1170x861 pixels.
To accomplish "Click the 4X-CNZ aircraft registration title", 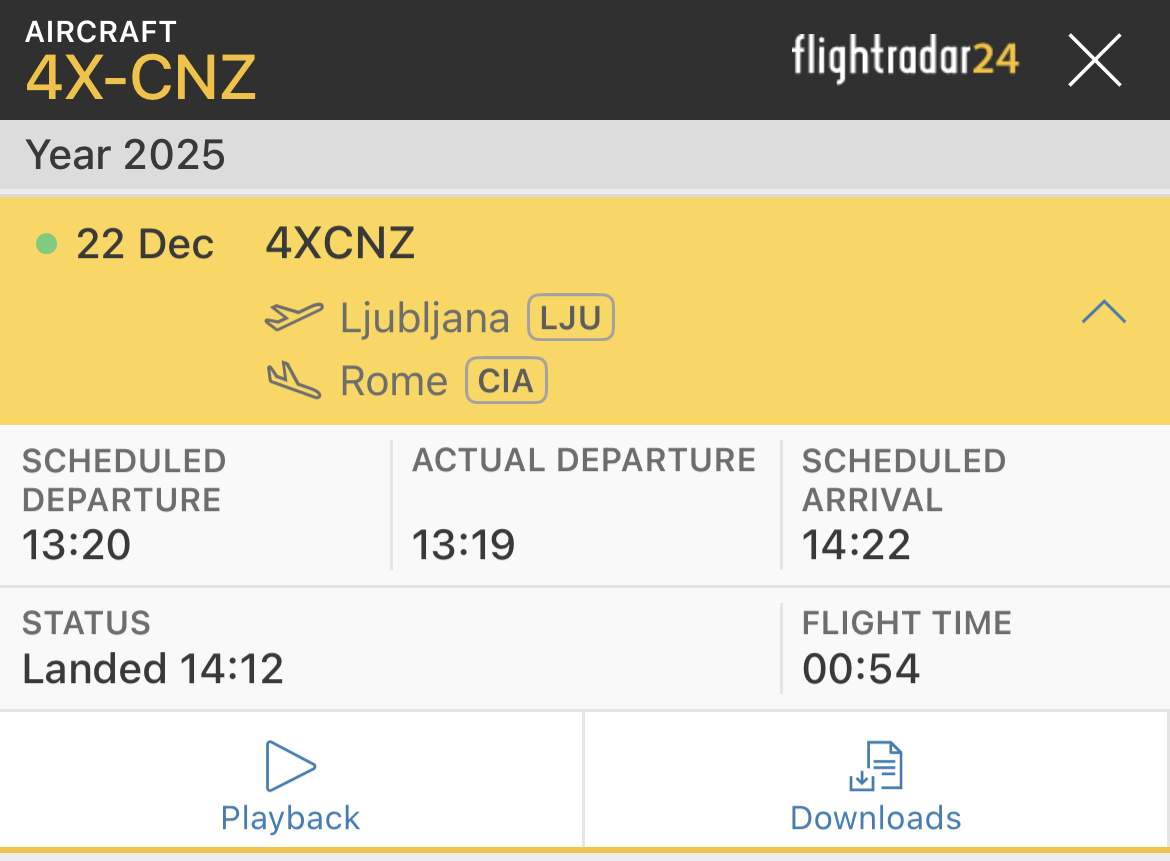I will click(141, 77).
